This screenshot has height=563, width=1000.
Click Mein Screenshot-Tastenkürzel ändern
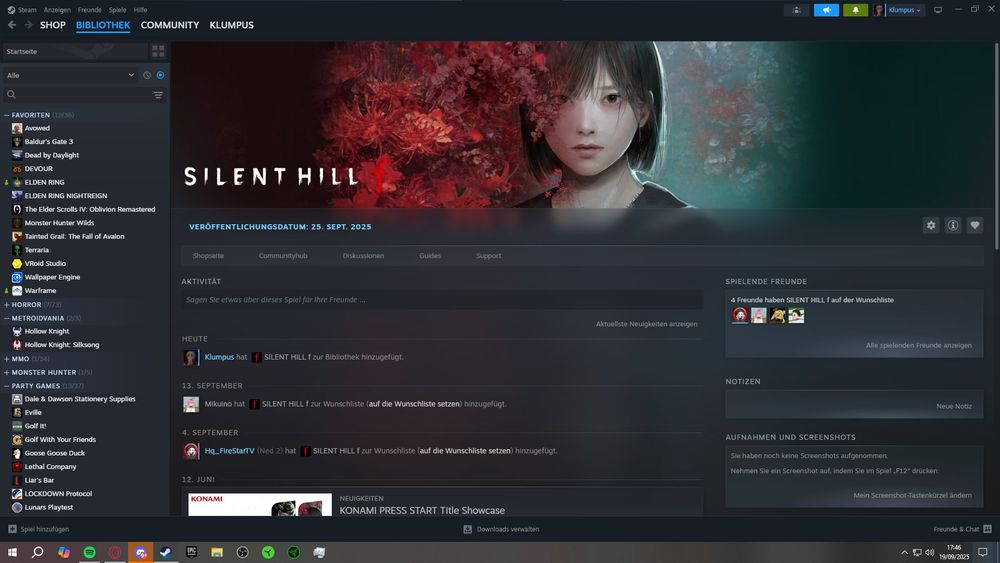pyautogui.click(x=912, y=495)
